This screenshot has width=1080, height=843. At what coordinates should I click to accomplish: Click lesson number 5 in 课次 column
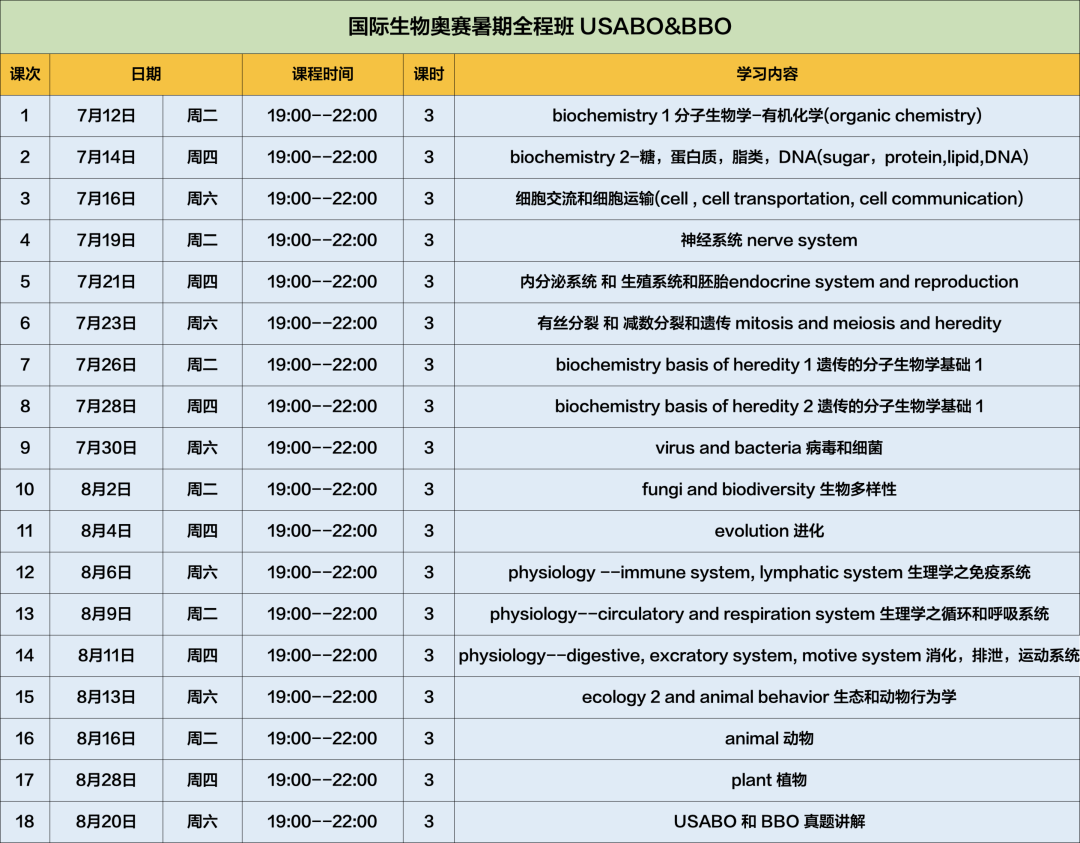[x=25, y=282]
